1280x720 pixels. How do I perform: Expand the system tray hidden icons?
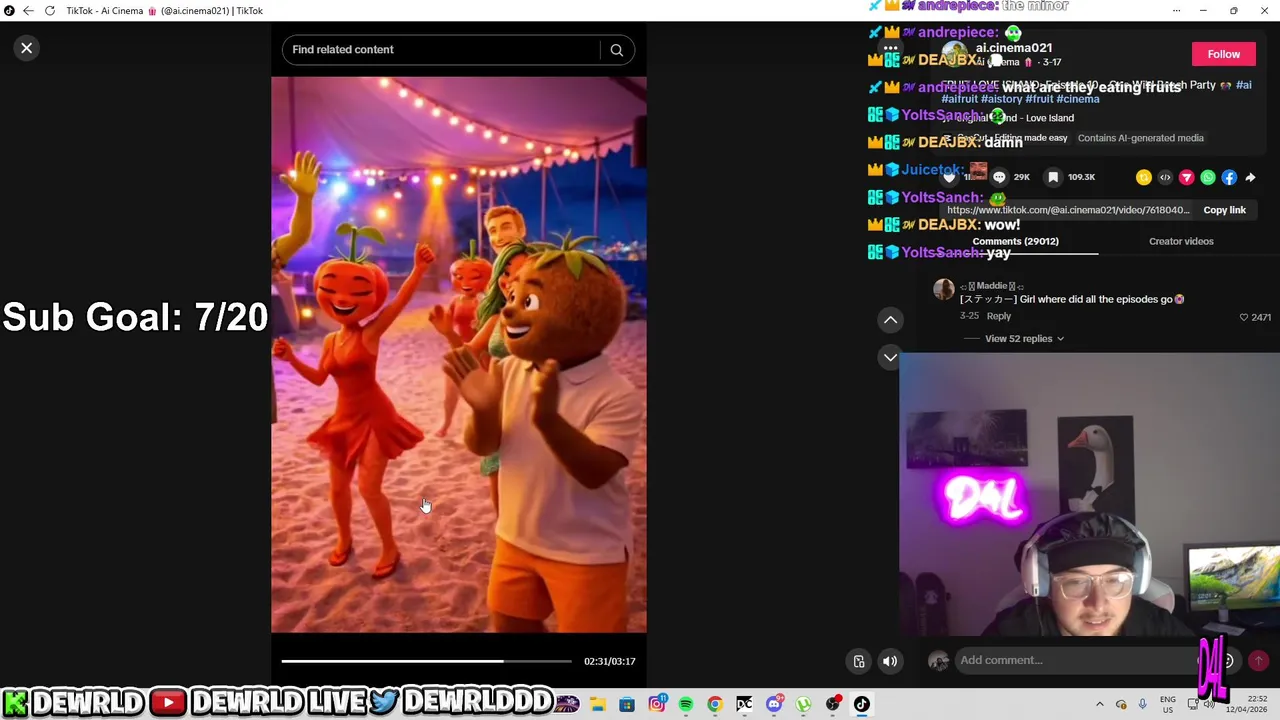[x=1100, y=704]
